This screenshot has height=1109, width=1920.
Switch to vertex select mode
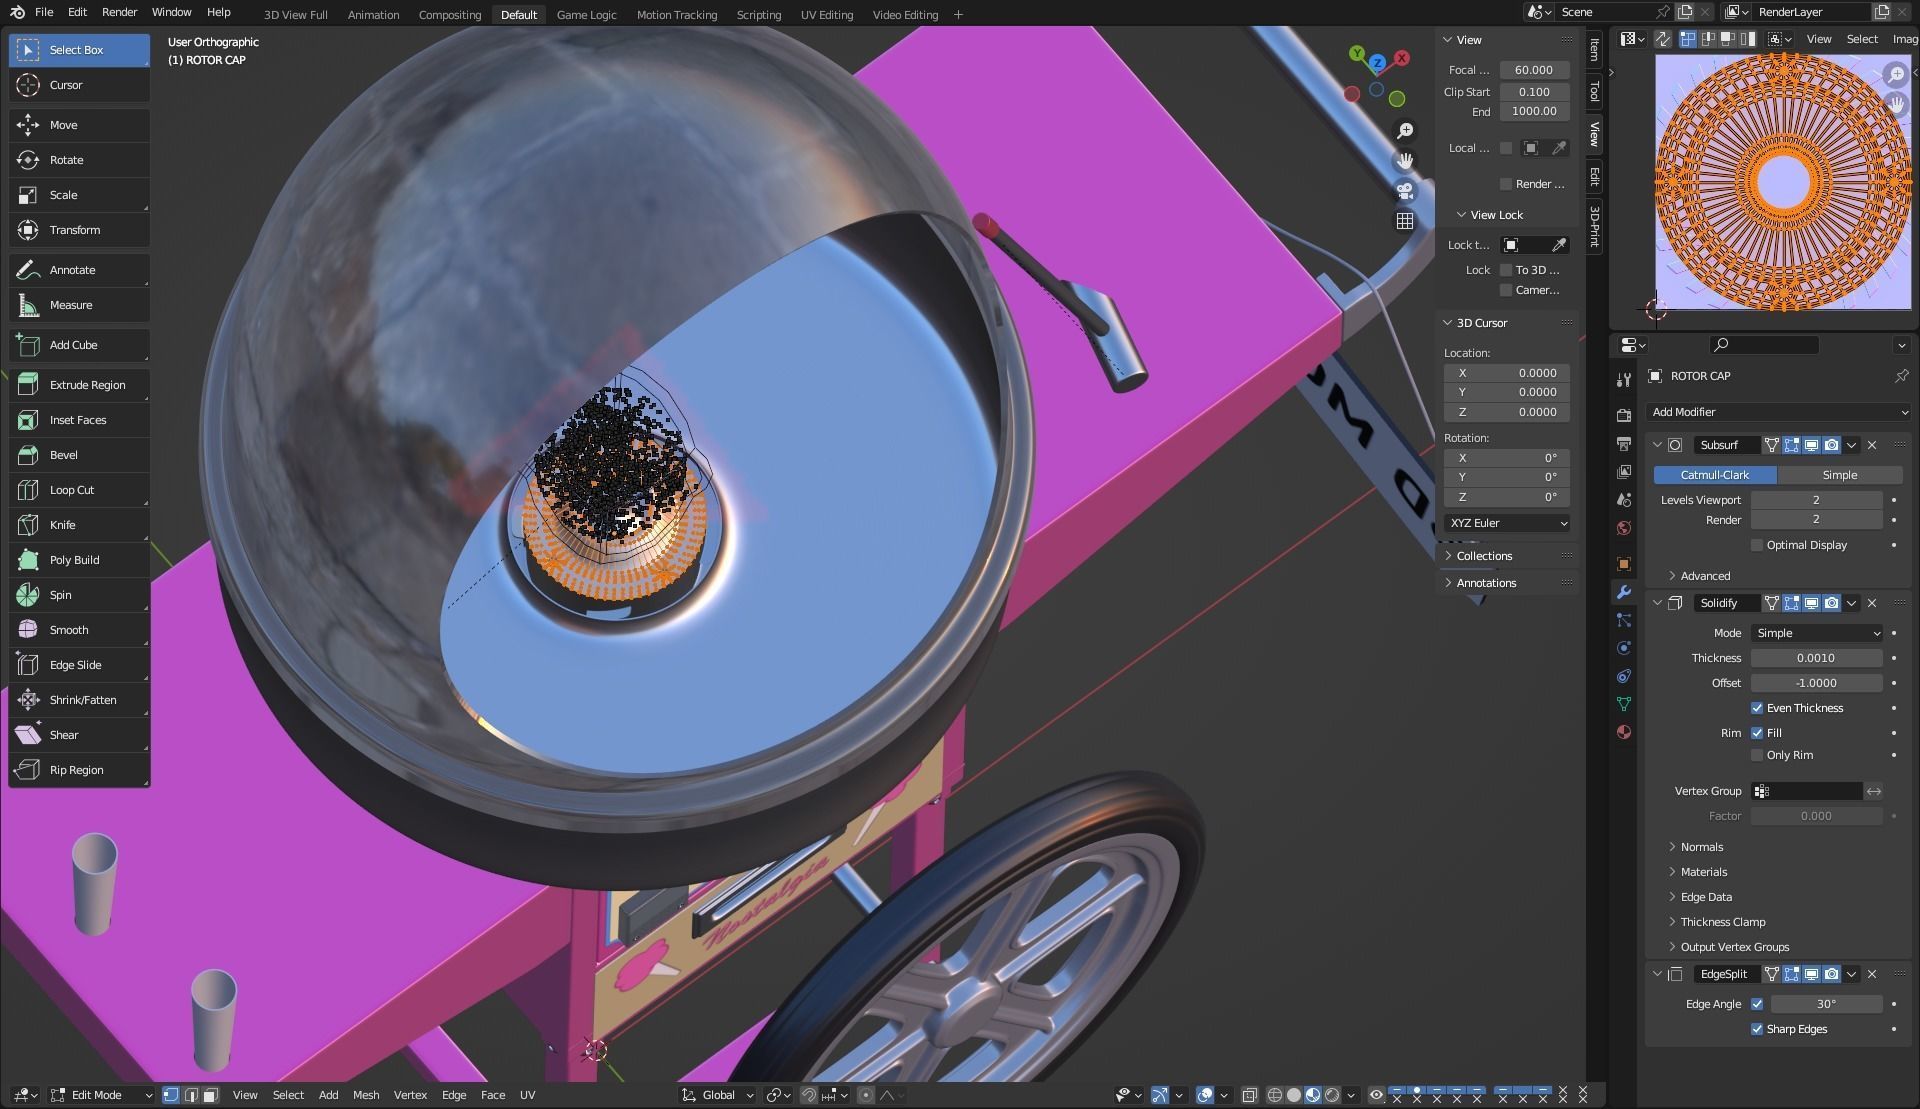tap(171, 1095)
